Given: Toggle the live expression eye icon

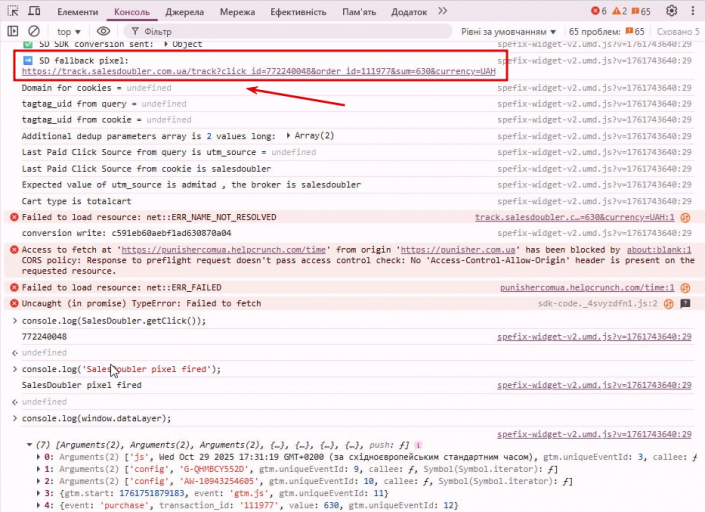Looking at the screenshot, I should pos(103,31).
